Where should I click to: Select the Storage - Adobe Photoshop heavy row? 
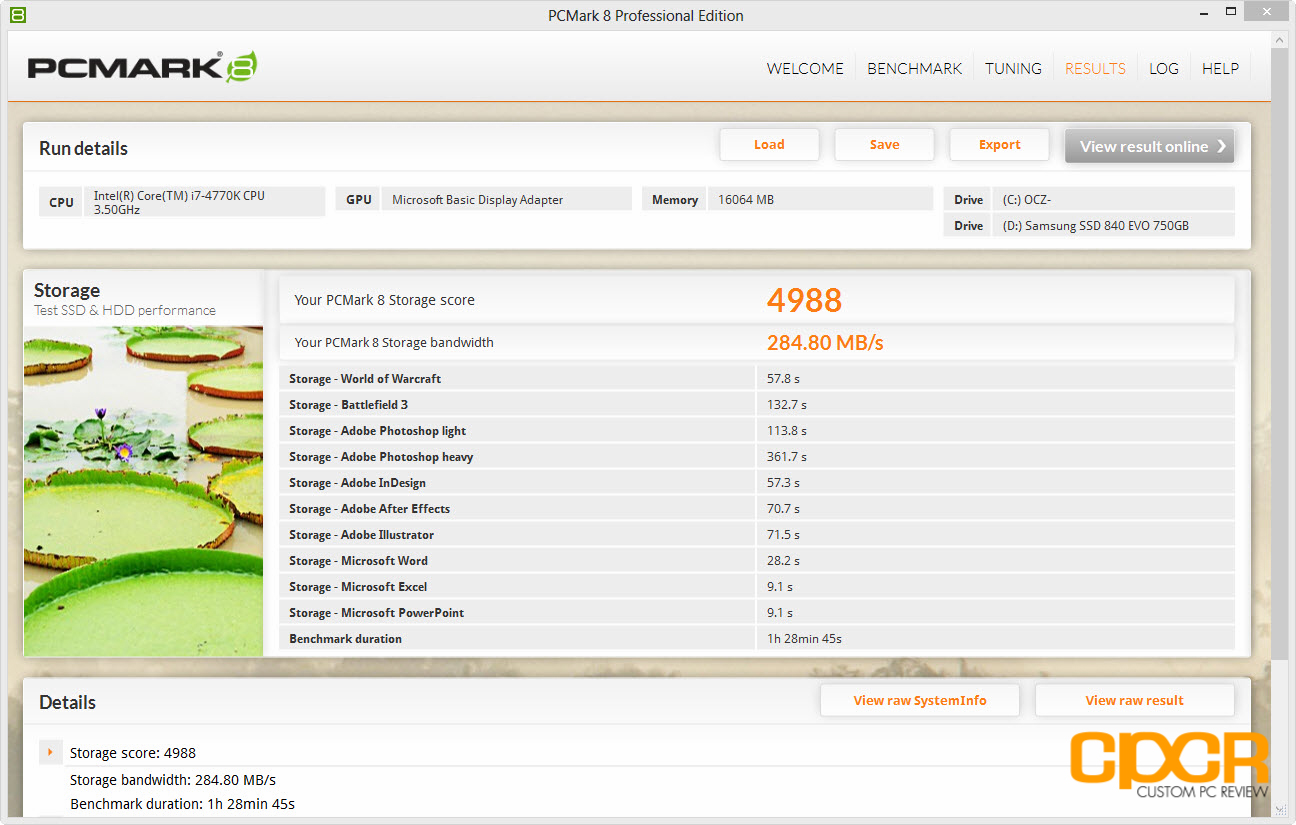[x=757, y=456]
